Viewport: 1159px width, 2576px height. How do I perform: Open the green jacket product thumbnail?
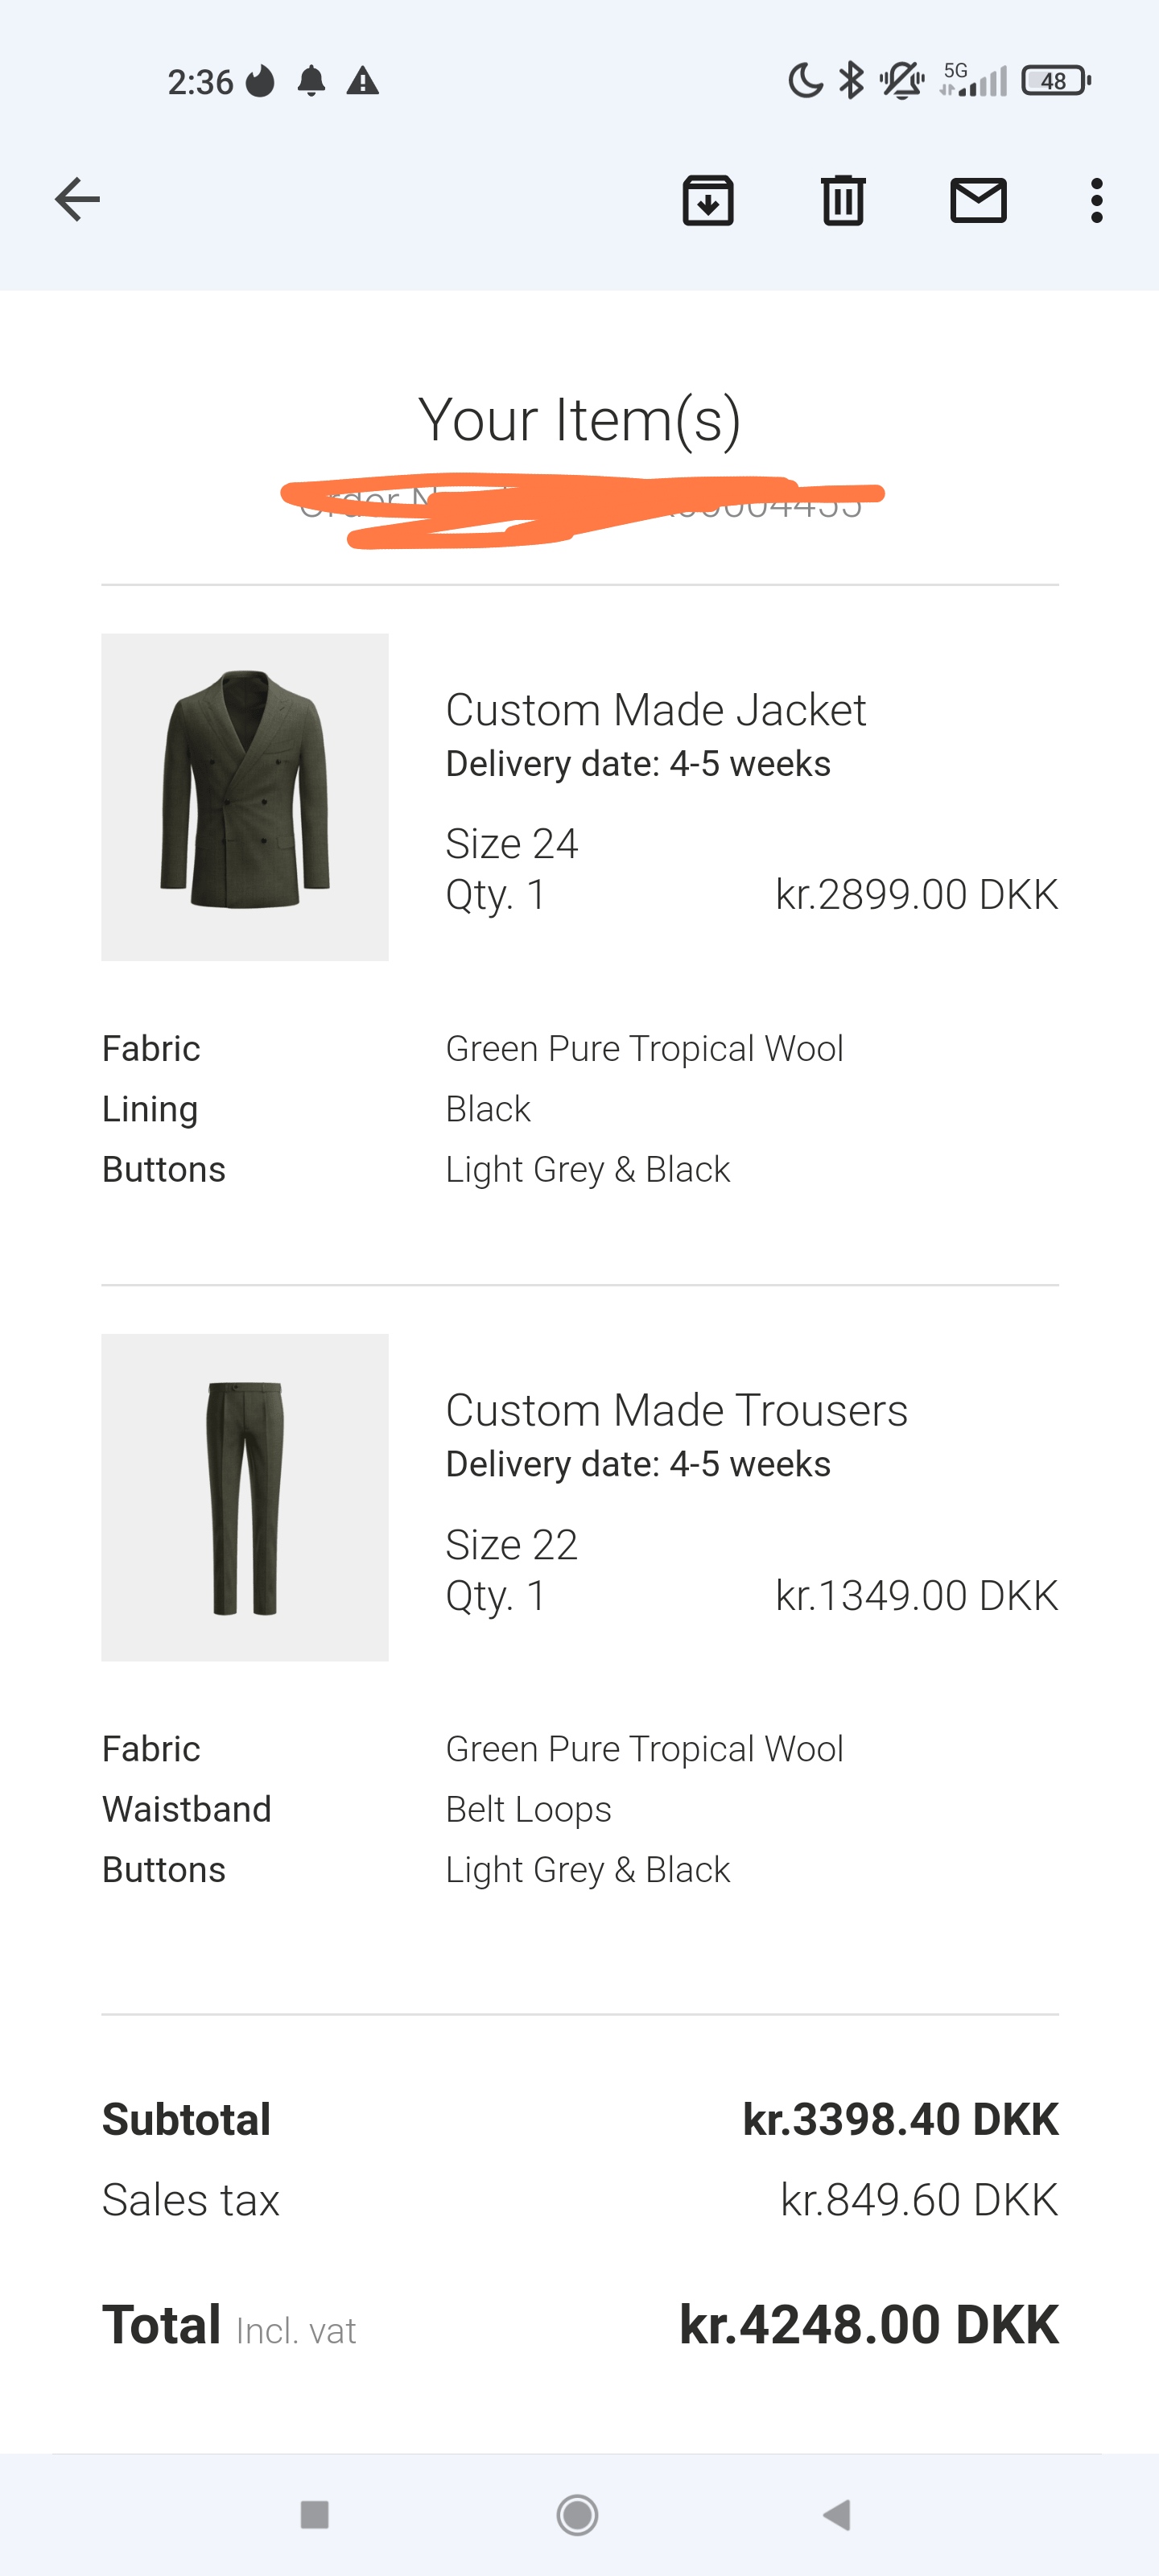click(245, 797)
